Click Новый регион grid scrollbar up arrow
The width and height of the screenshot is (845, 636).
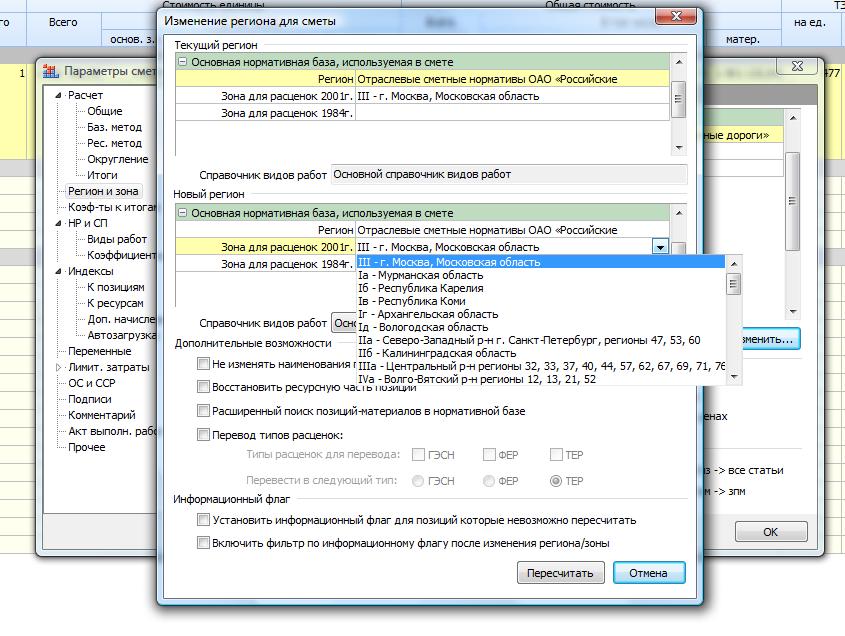click(679, 213)
